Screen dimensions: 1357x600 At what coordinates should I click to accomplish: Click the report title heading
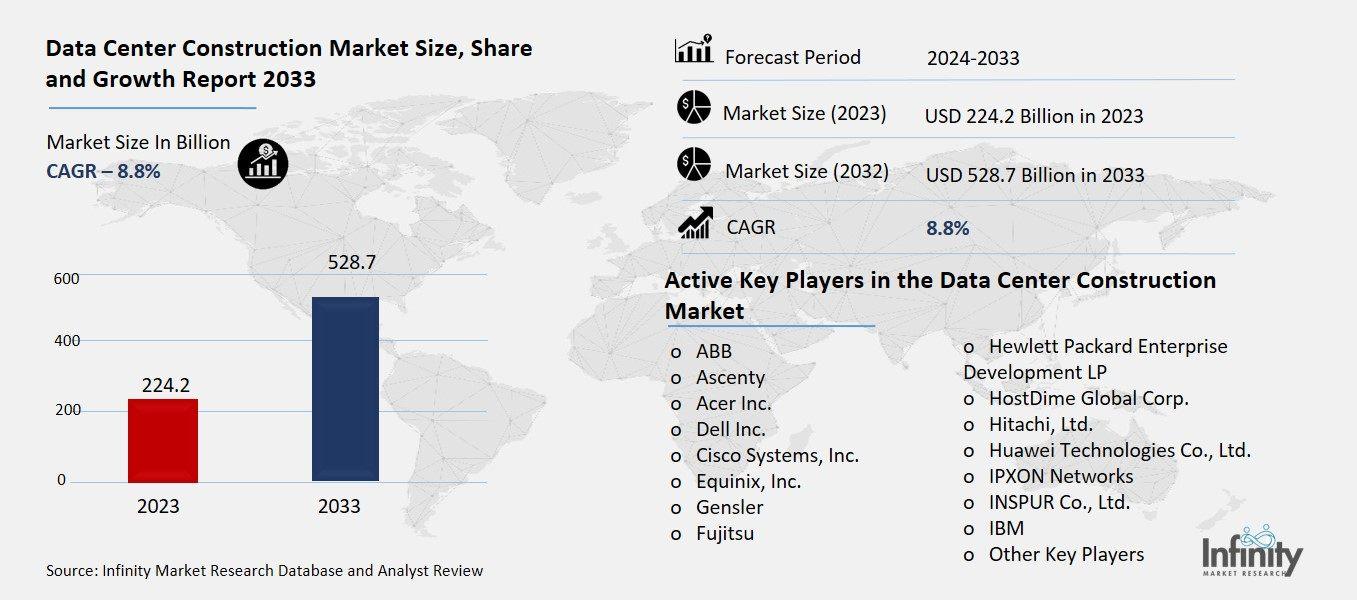pos(288,62)
